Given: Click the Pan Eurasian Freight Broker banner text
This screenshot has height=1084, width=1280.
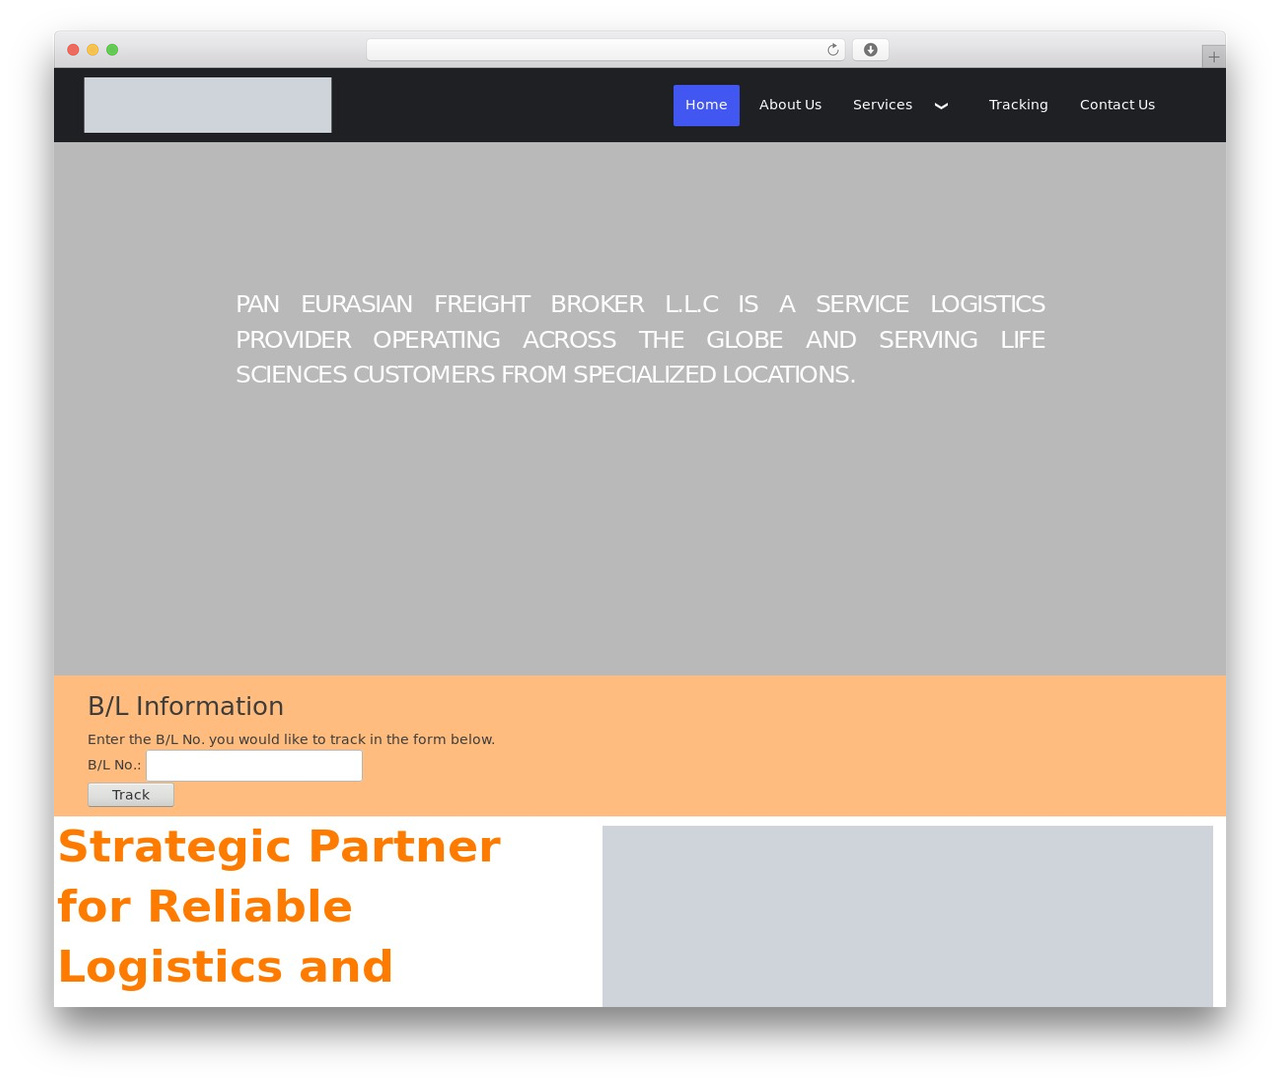Looking at the screenshot, I should click(640, 339).
